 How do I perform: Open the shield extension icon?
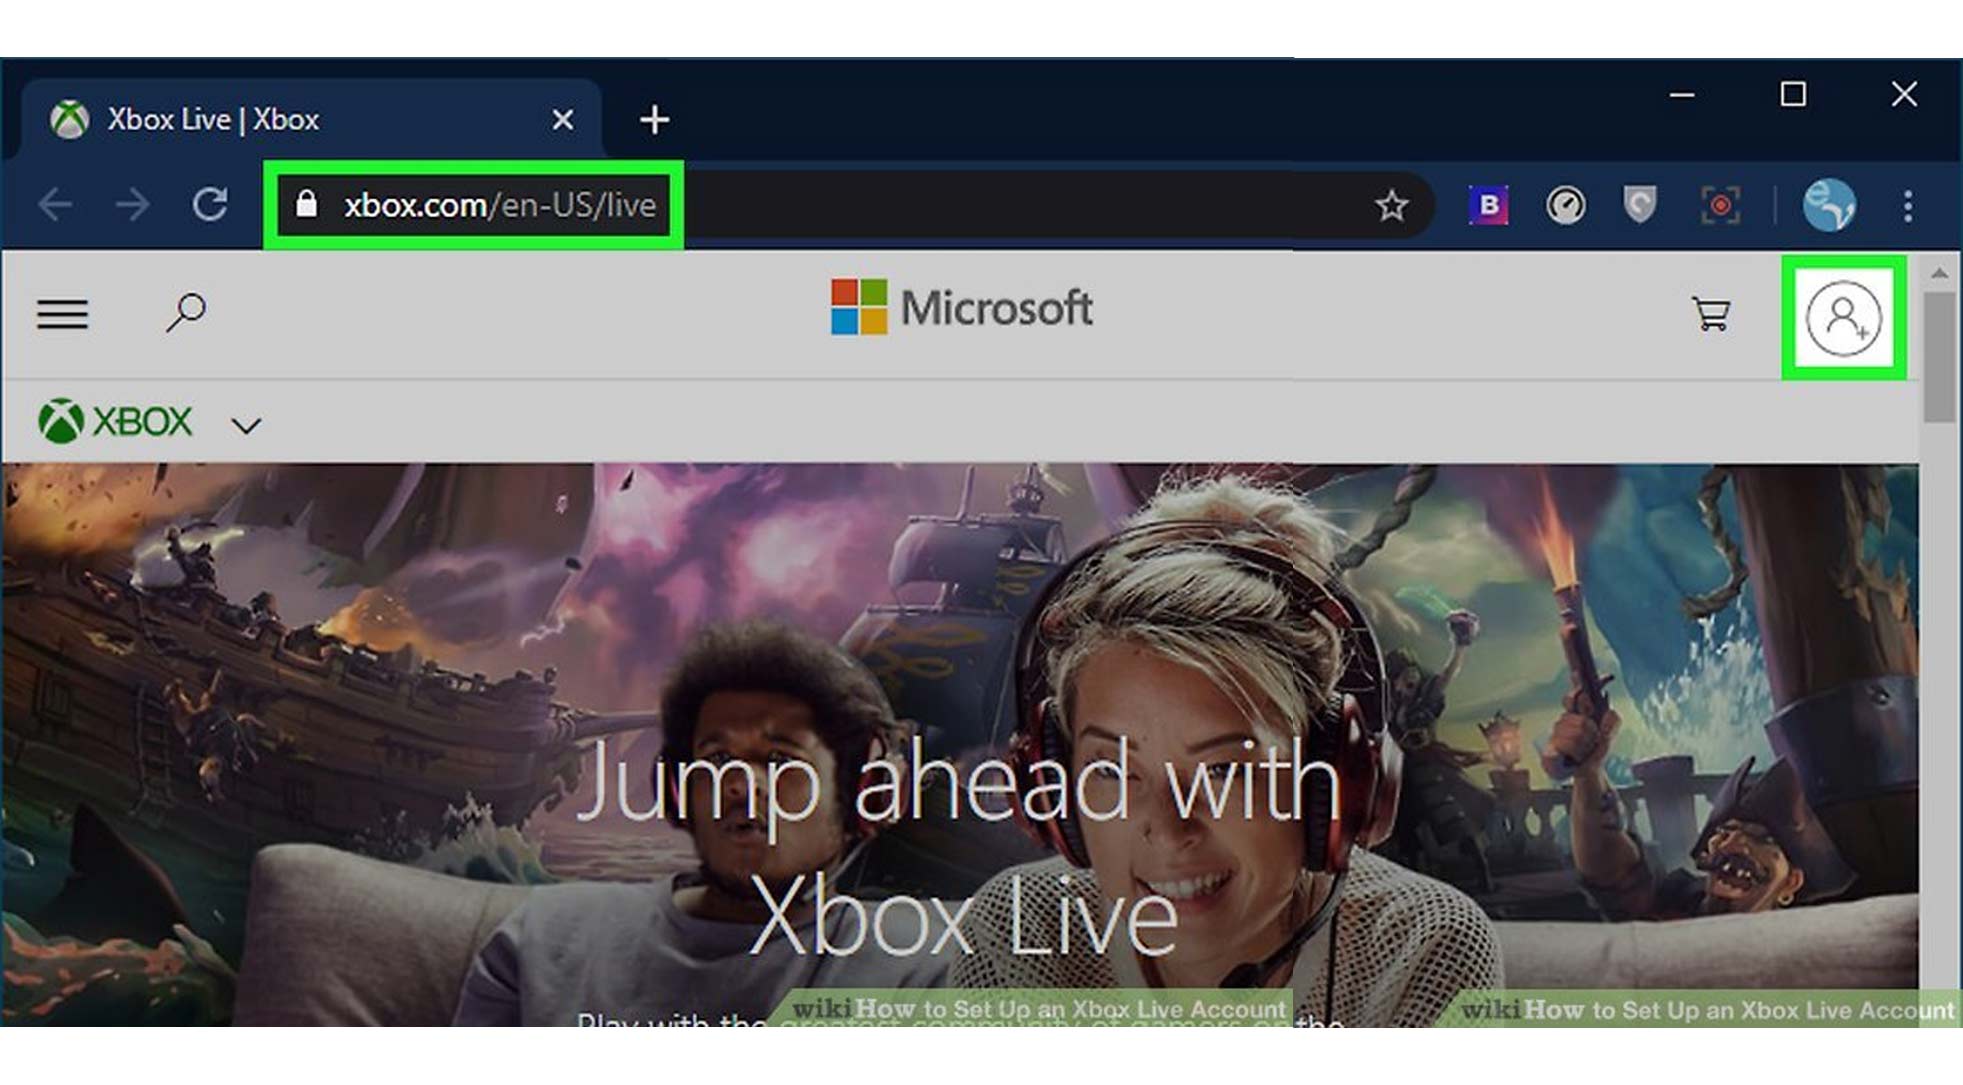1640,204
